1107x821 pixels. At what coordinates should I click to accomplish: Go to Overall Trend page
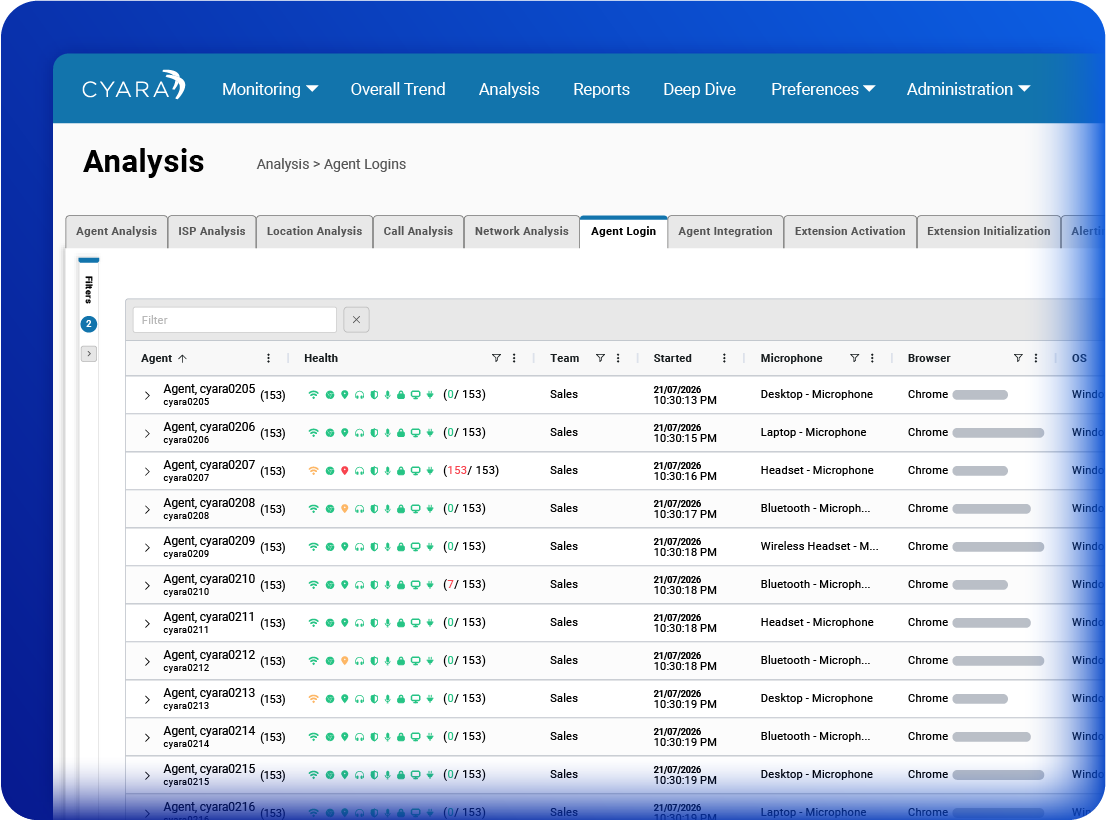tap(397, 89)
